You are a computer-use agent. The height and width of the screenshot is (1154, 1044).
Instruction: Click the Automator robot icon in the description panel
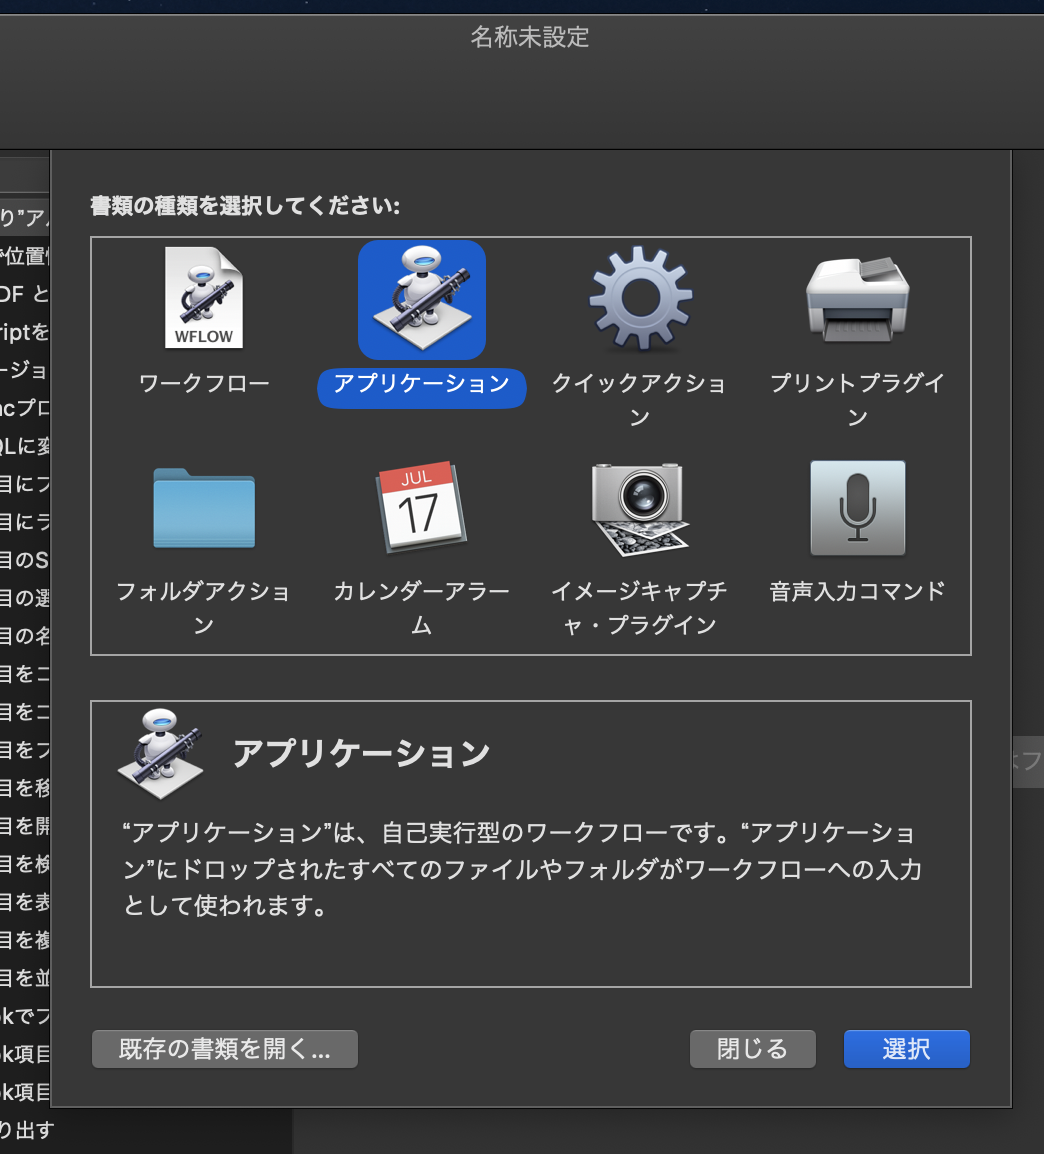(160, 752)
